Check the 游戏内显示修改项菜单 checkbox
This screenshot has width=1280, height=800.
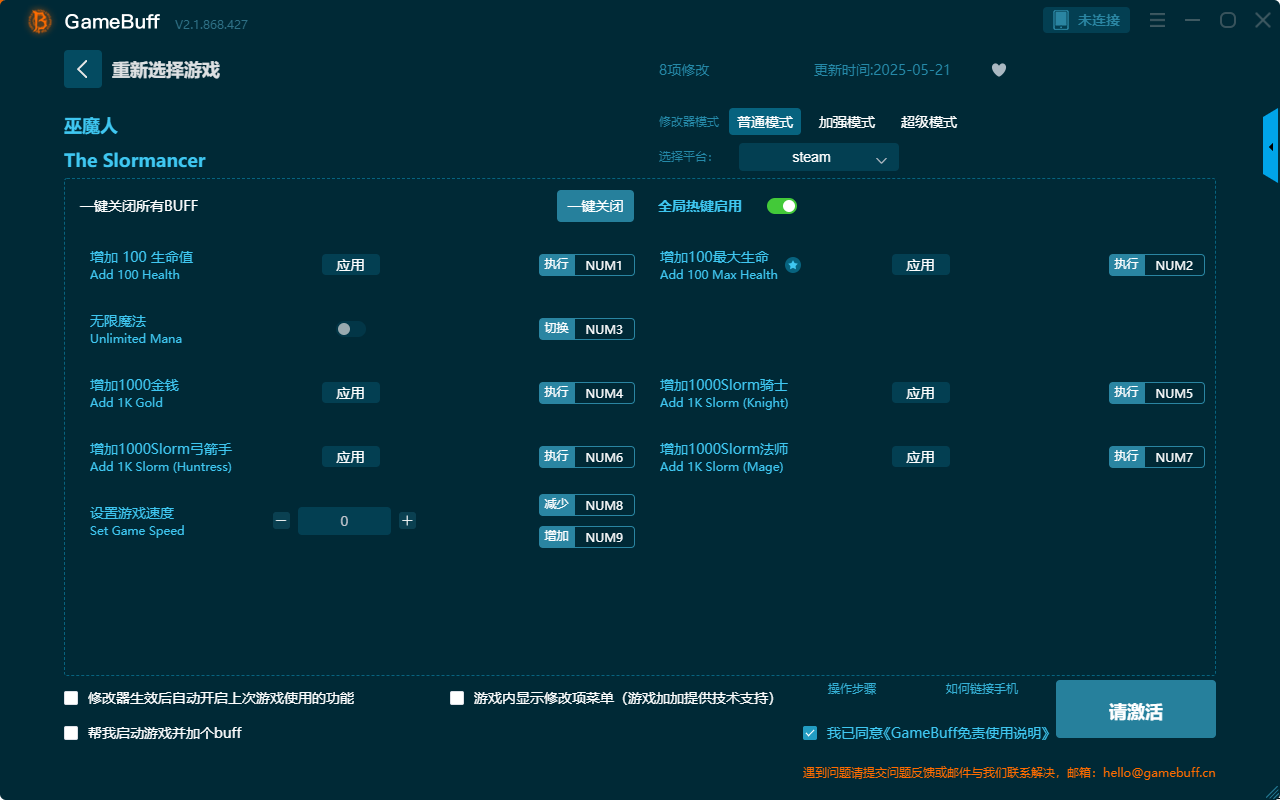(458, 697)
